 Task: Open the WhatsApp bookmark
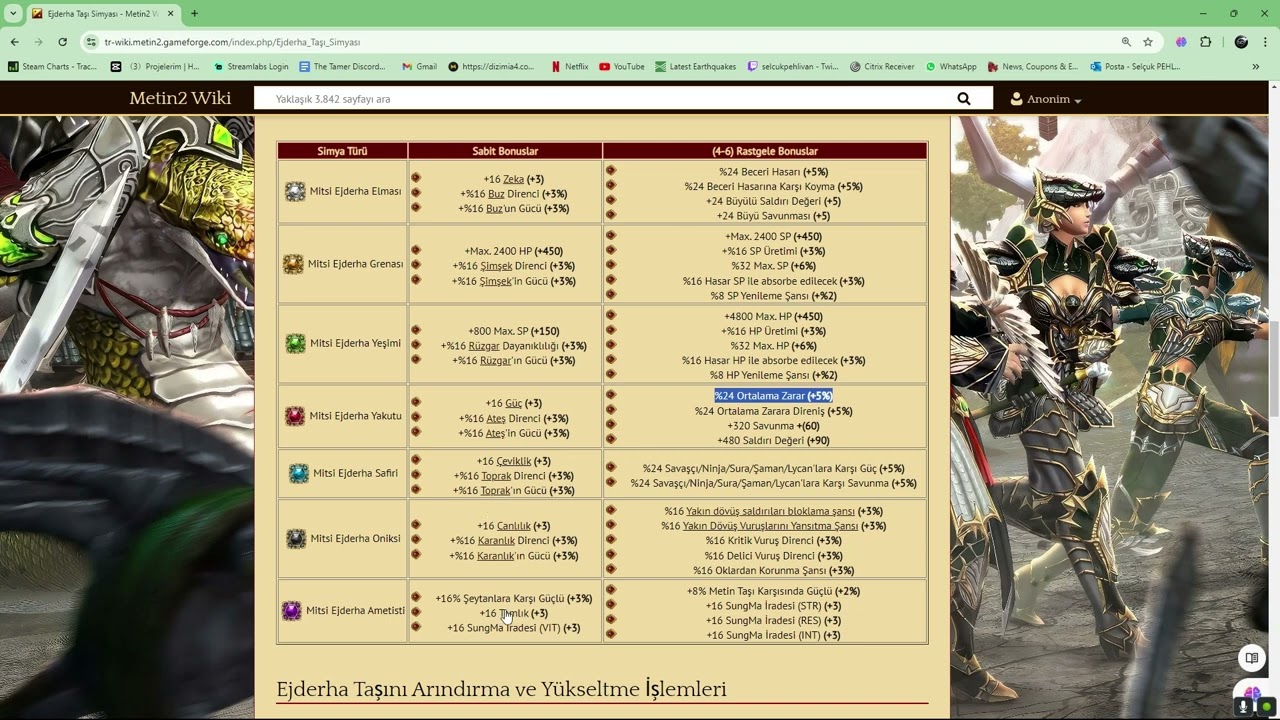(x=951, y=67)
